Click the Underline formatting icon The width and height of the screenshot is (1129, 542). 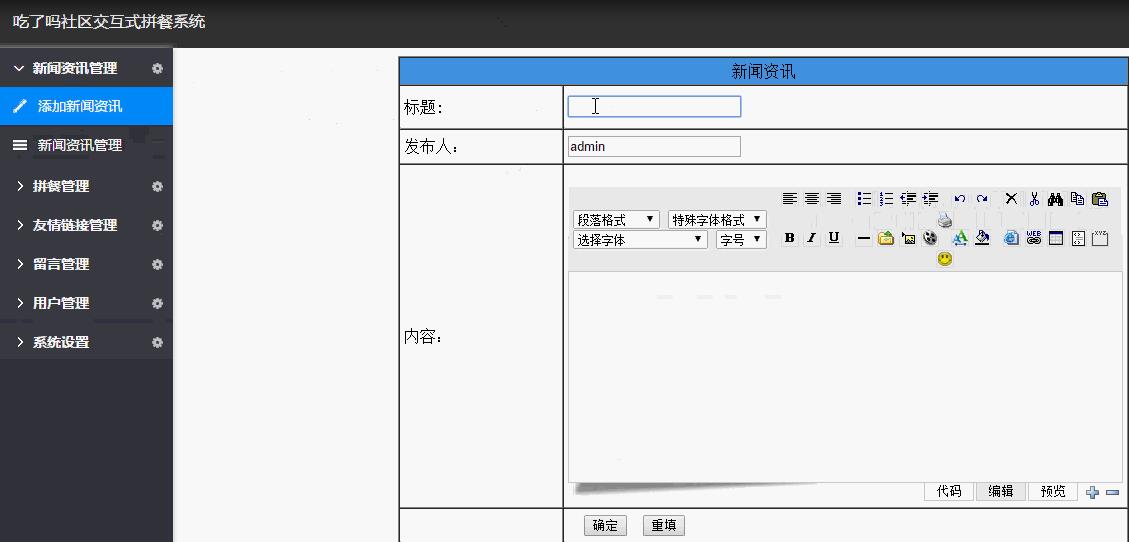(834, 238)
